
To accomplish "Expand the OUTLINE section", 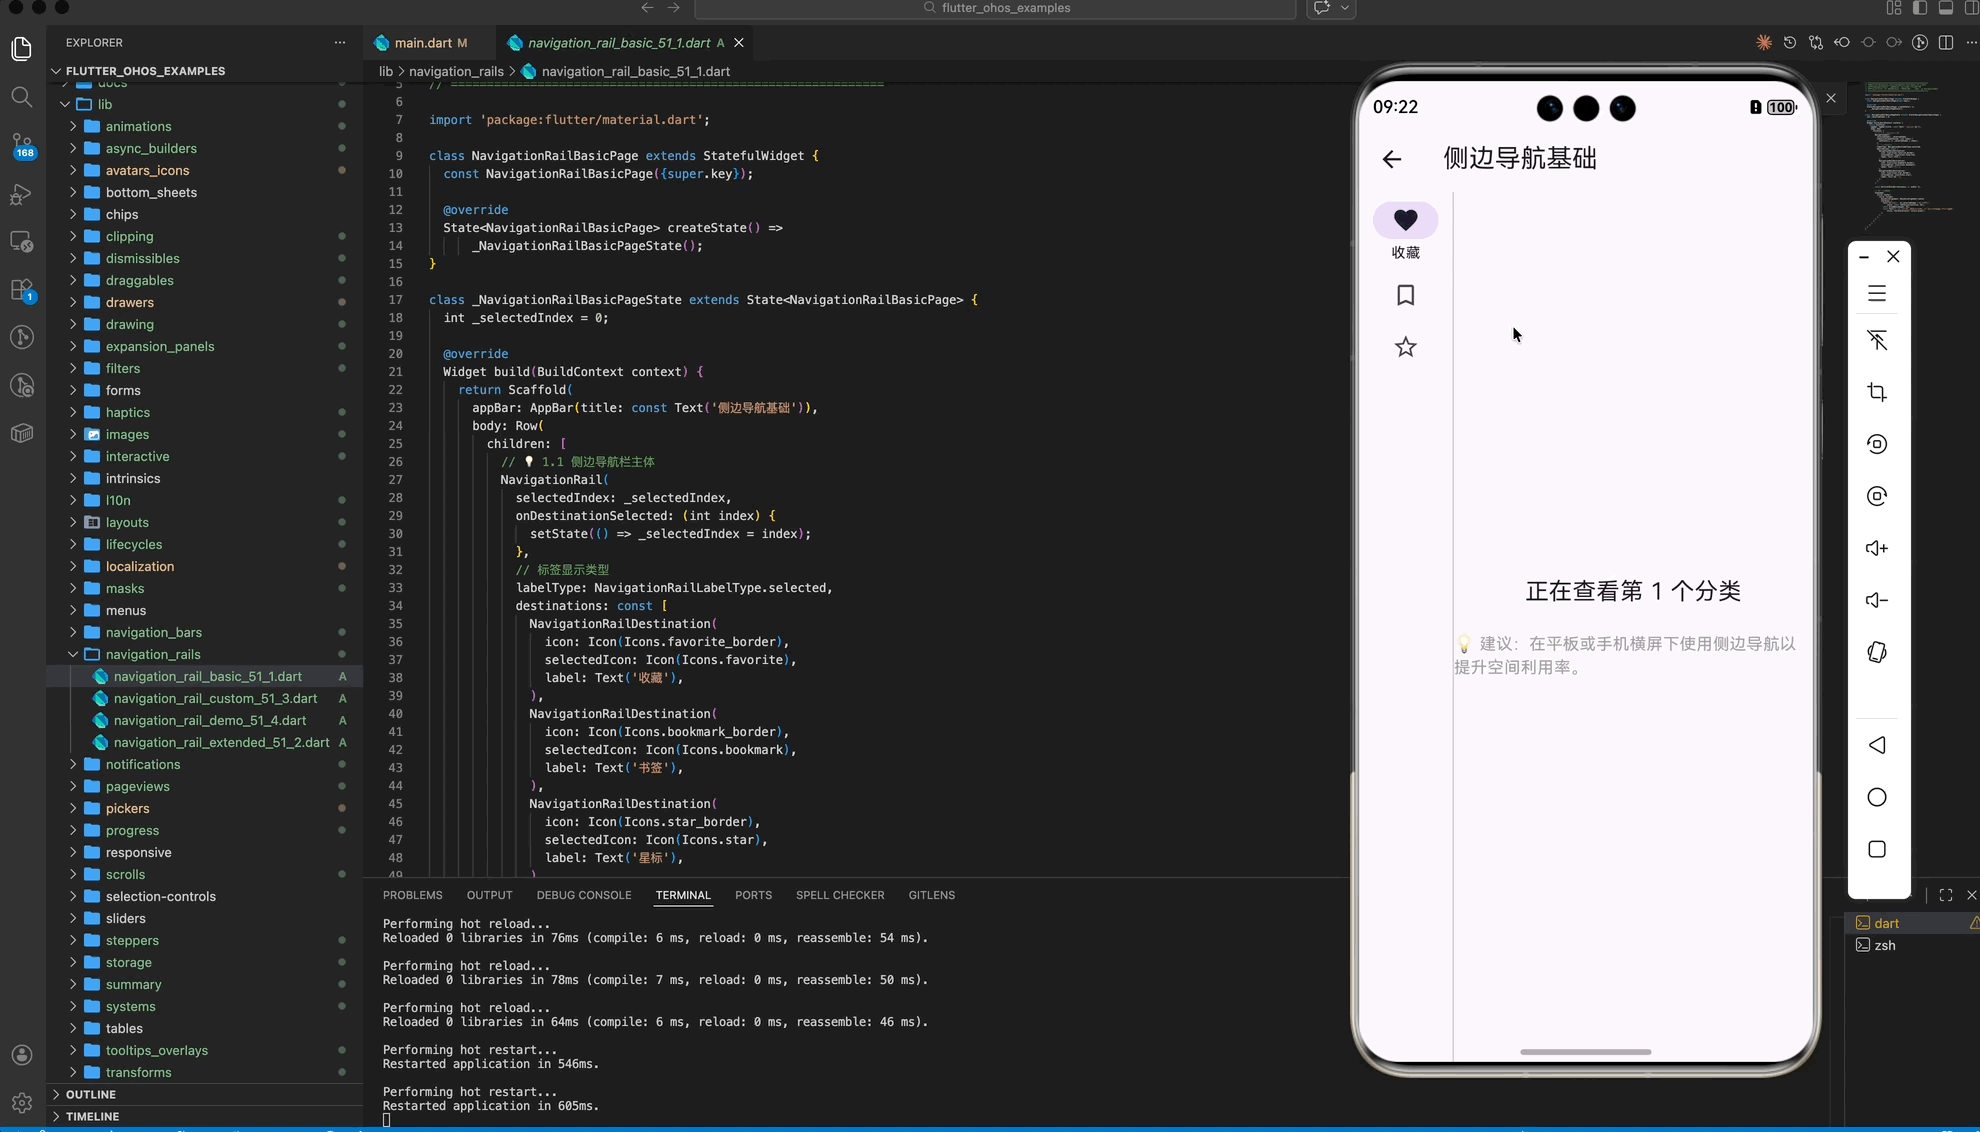I will (90, 1094).
